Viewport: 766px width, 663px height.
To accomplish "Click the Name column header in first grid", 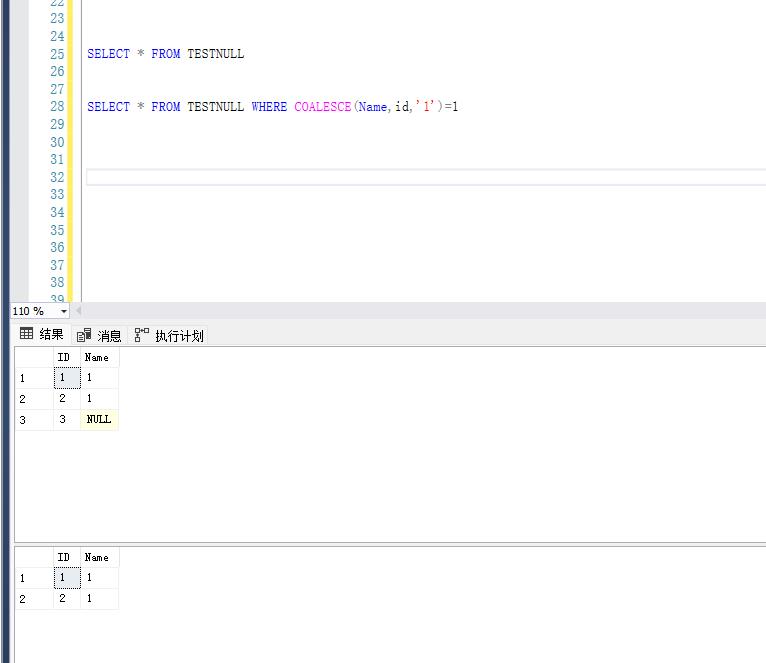I will pyautogui.click(x=98, y=357).
